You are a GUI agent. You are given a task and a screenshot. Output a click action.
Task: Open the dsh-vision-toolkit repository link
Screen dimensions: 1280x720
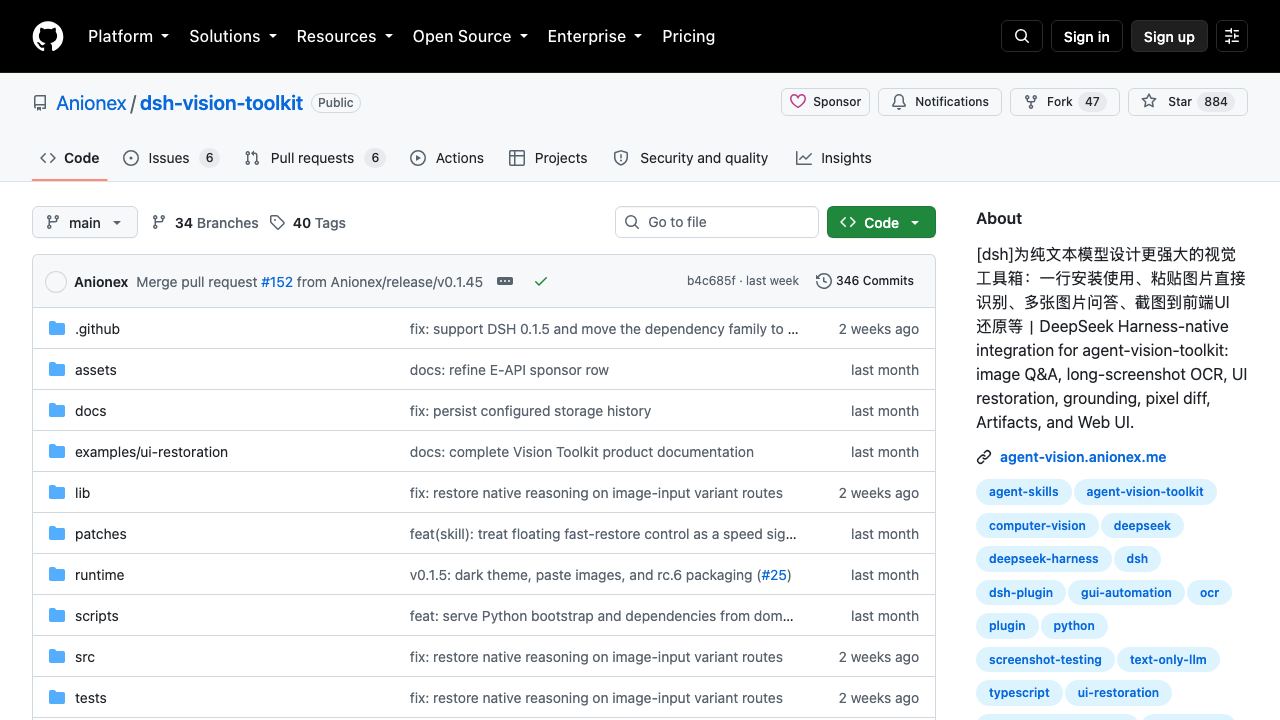221,103
